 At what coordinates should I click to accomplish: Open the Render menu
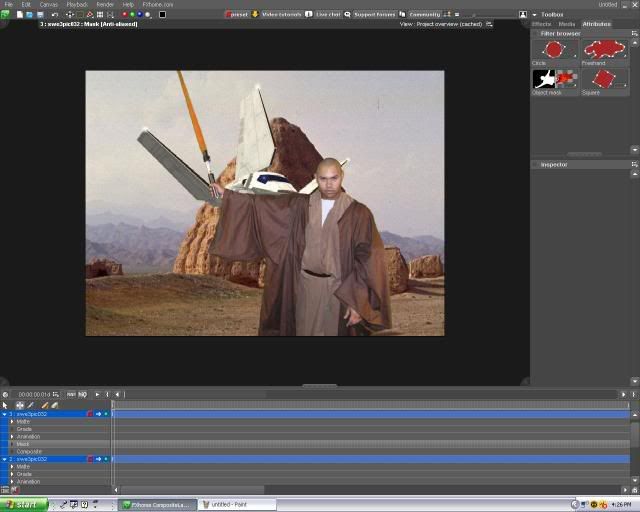pyautogui.click(x=105, y=4)
